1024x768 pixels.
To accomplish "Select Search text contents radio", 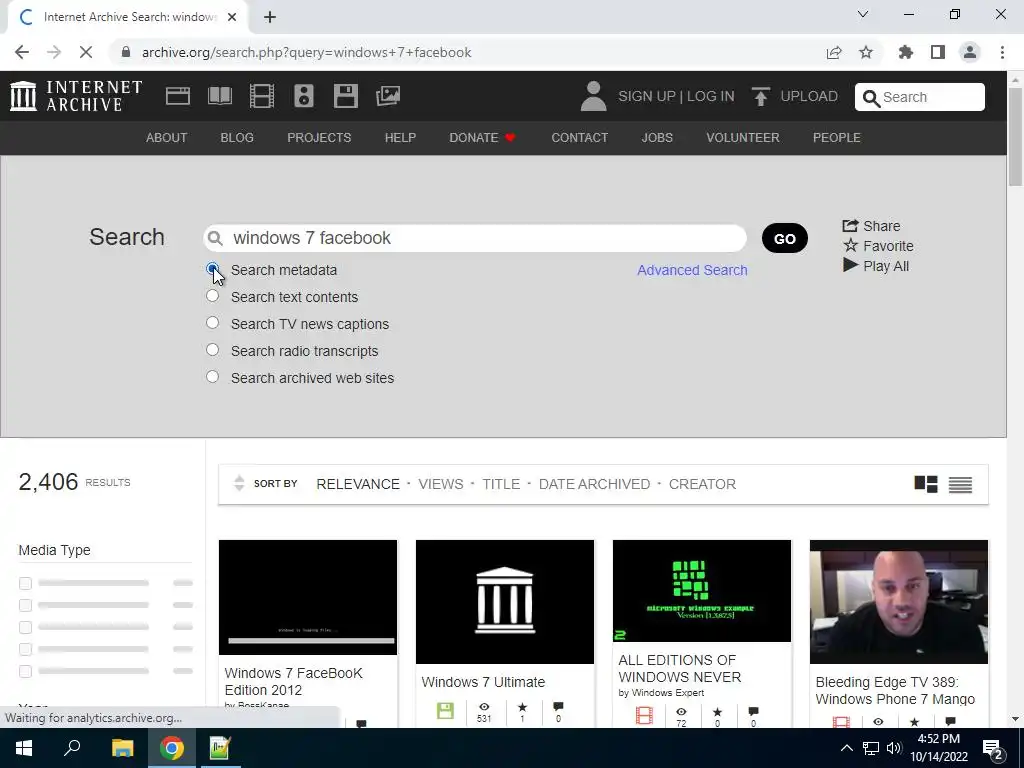I will pyautogui.click(x=212, y=296).
